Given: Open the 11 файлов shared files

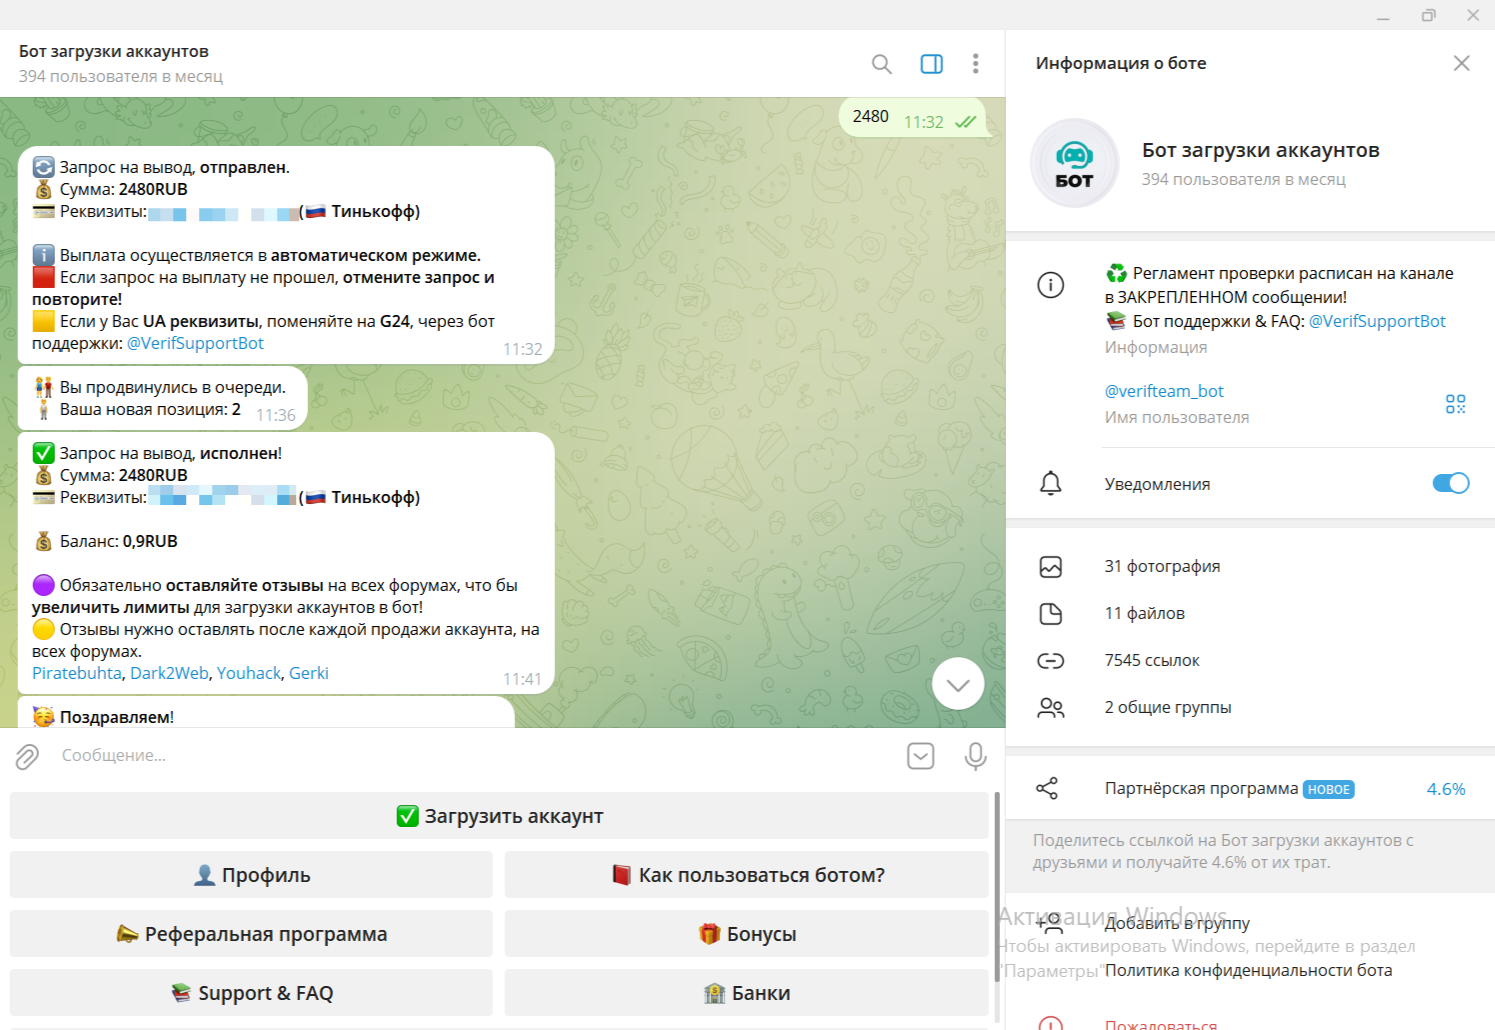Looking at the screenshot, I should click(1144, 614).
